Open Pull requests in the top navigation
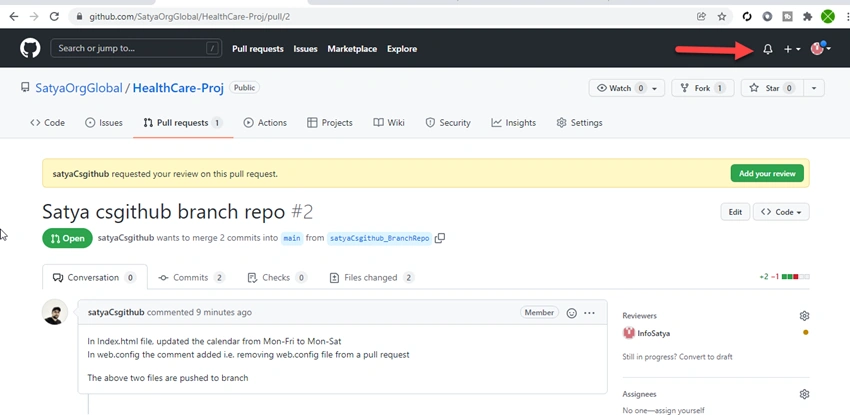 pos(257,49)
